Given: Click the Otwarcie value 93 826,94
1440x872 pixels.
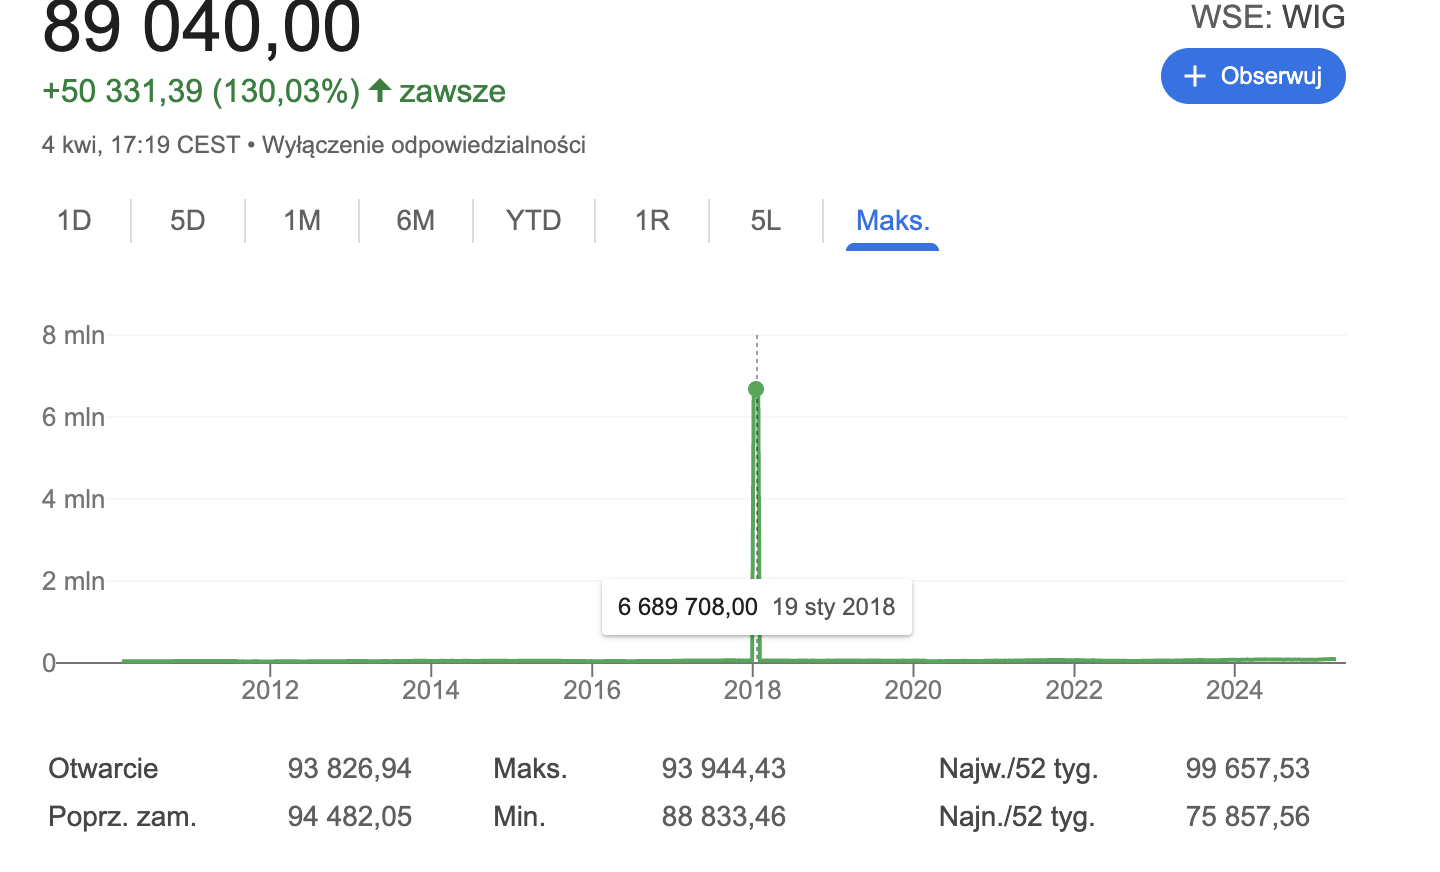Looking at the screenshot, I should 349,768.
